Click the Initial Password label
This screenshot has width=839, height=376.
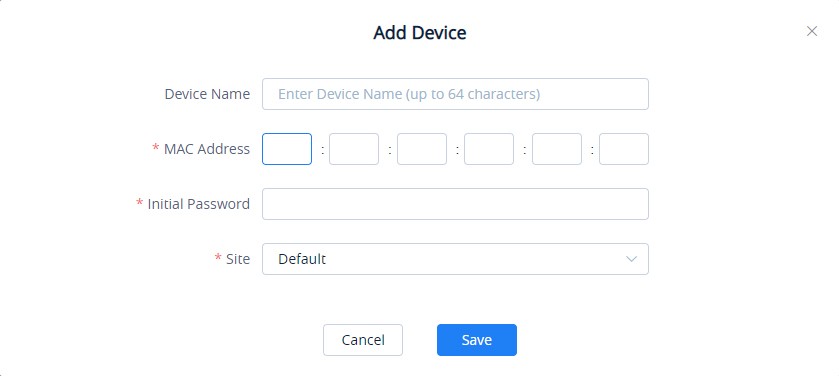(x=199, y=204)
